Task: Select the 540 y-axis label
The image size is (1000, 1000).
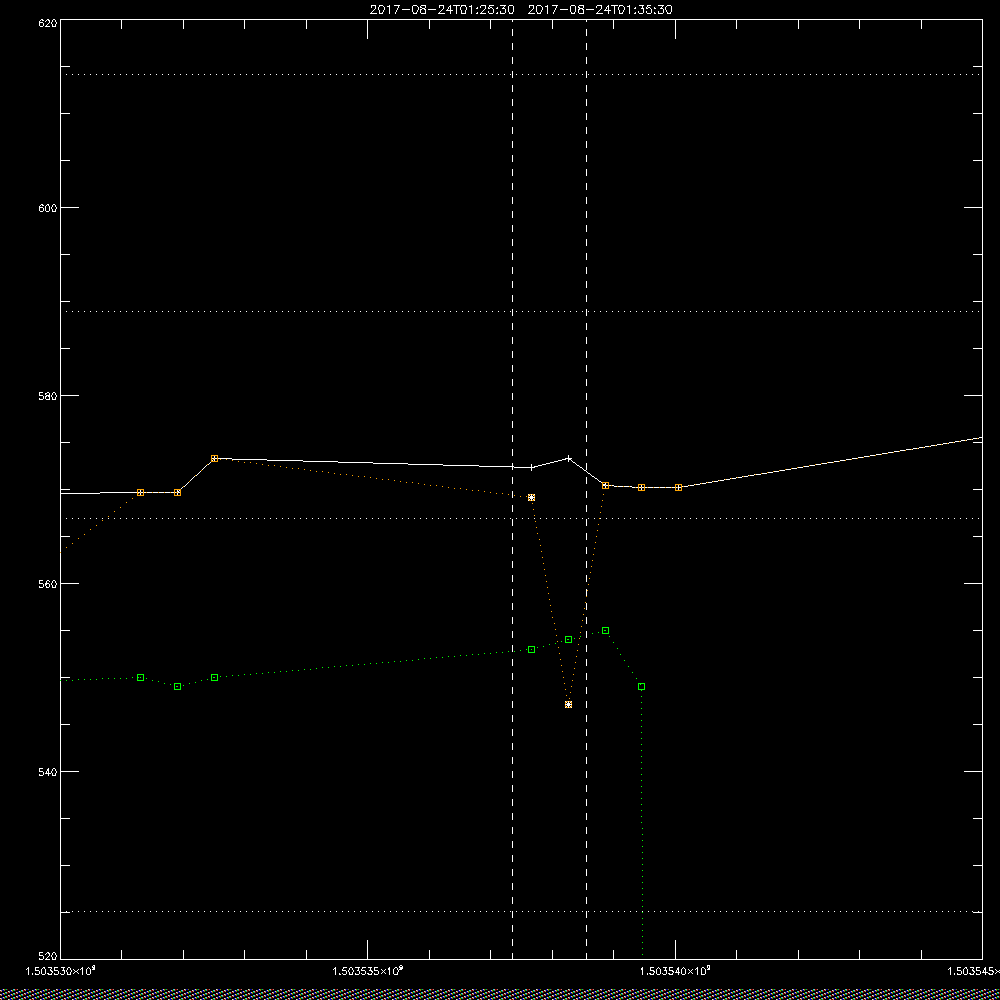Action: click(48, 771)
